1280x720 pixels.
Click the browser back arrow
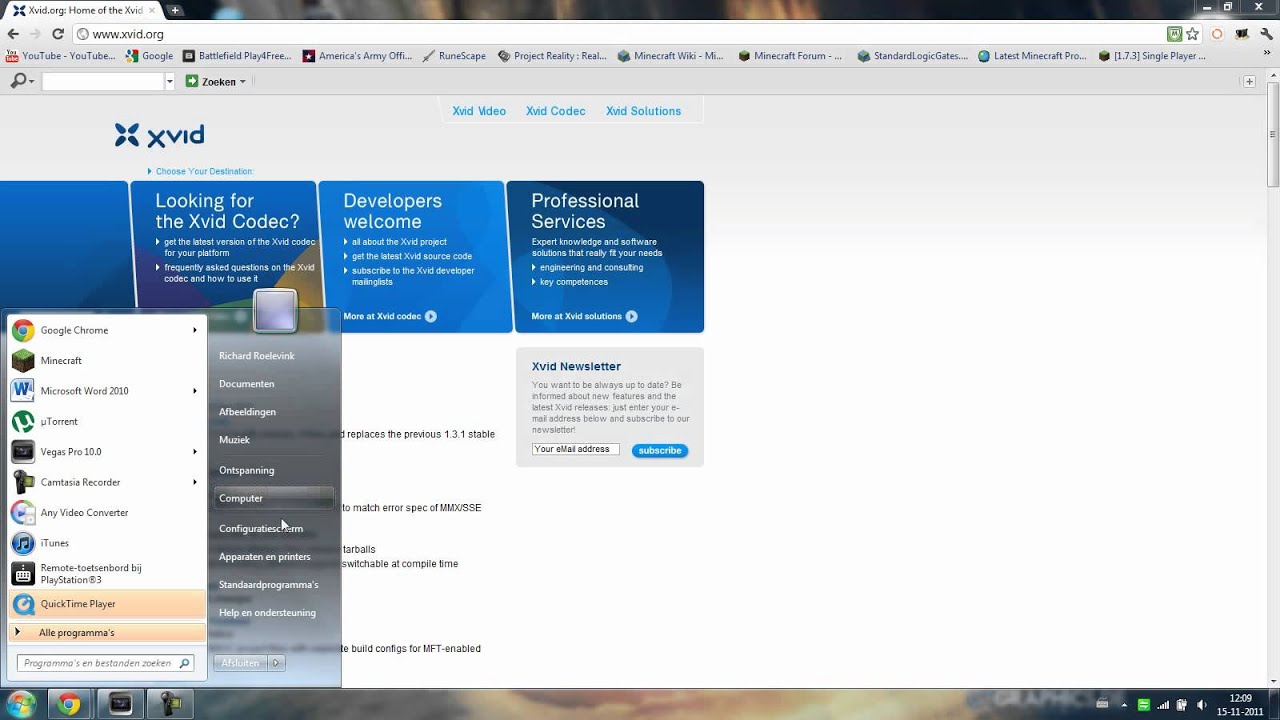point(13,34)
